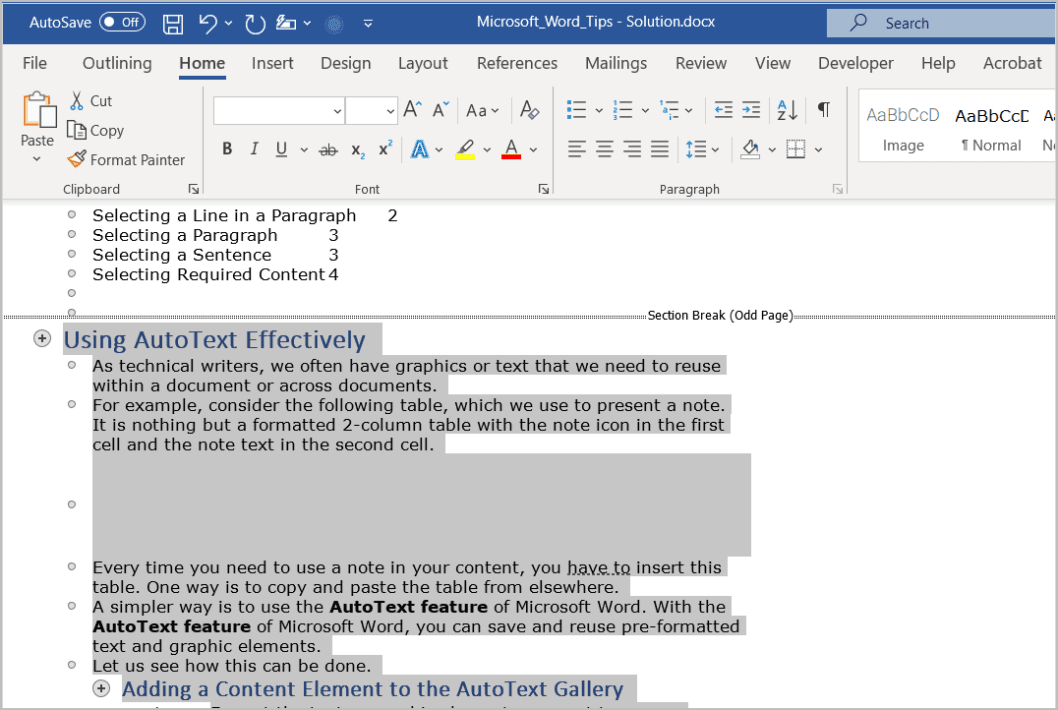The image size is (1058, 710).
Task: Expand the Using AutoText Effectively heading
Action: pos(41,338)
